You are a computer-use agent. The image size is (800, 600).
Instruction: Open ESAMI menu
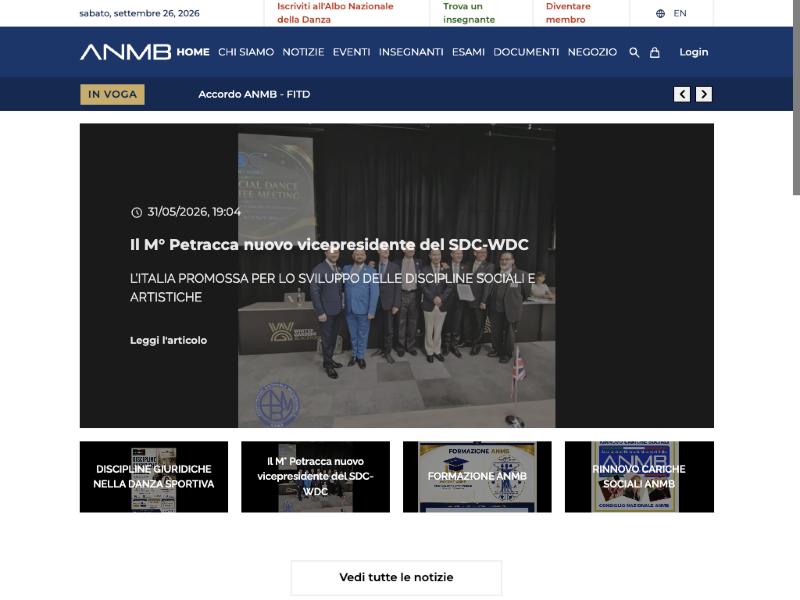[x=468, y=52]
